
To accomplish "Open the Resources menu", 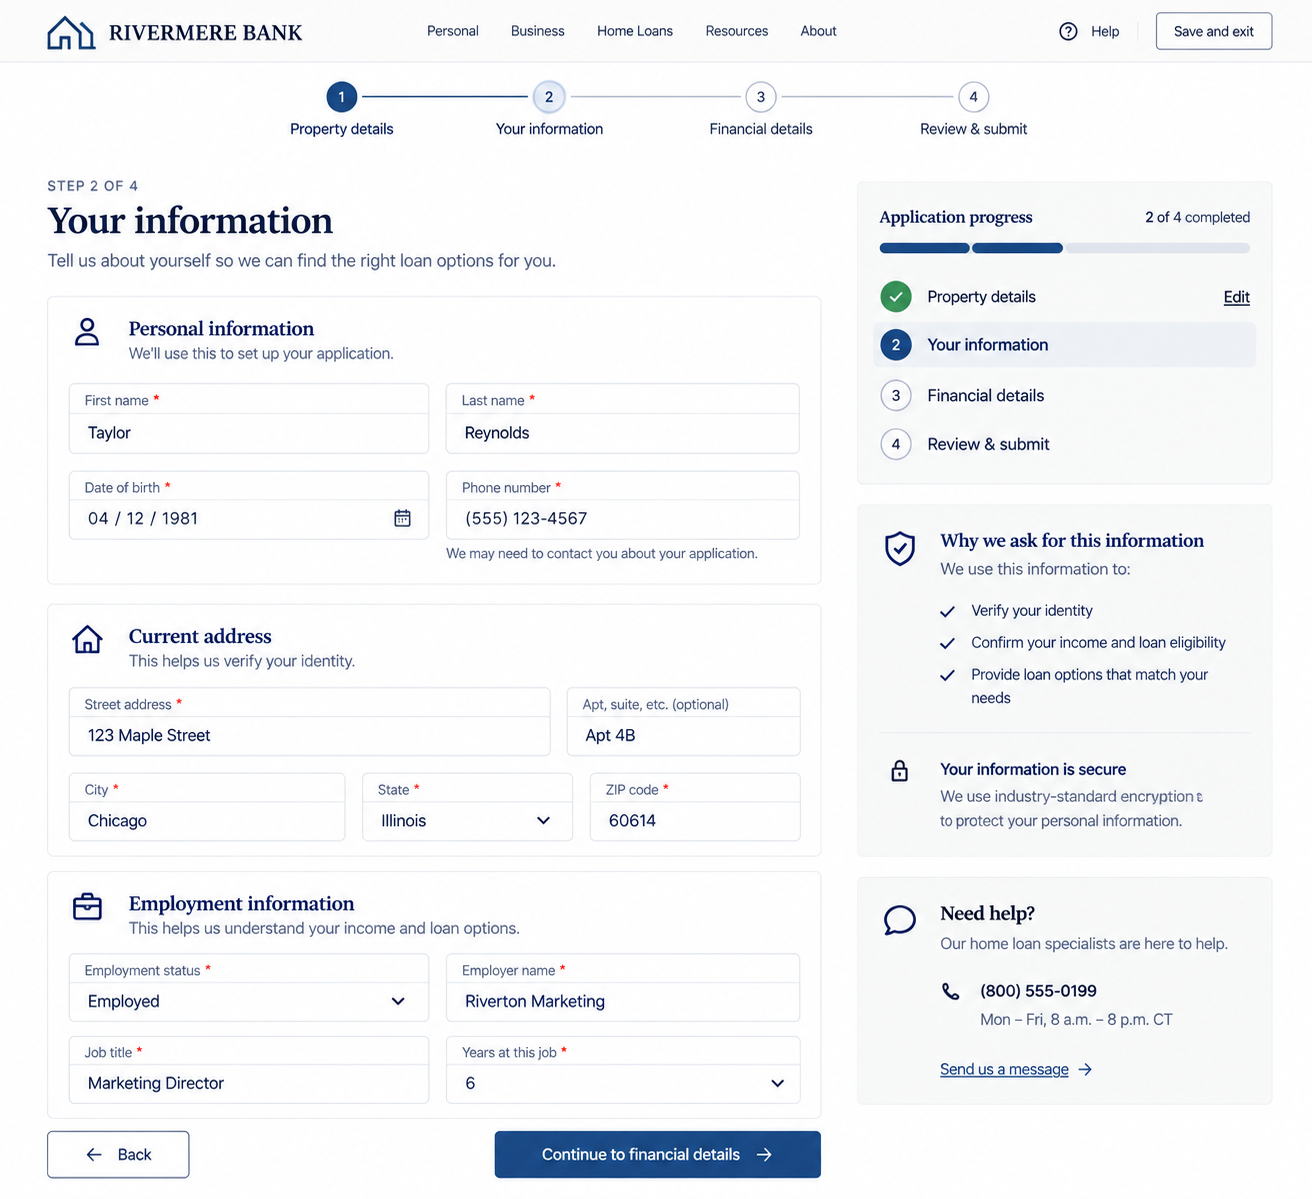I will click(737, 31).
